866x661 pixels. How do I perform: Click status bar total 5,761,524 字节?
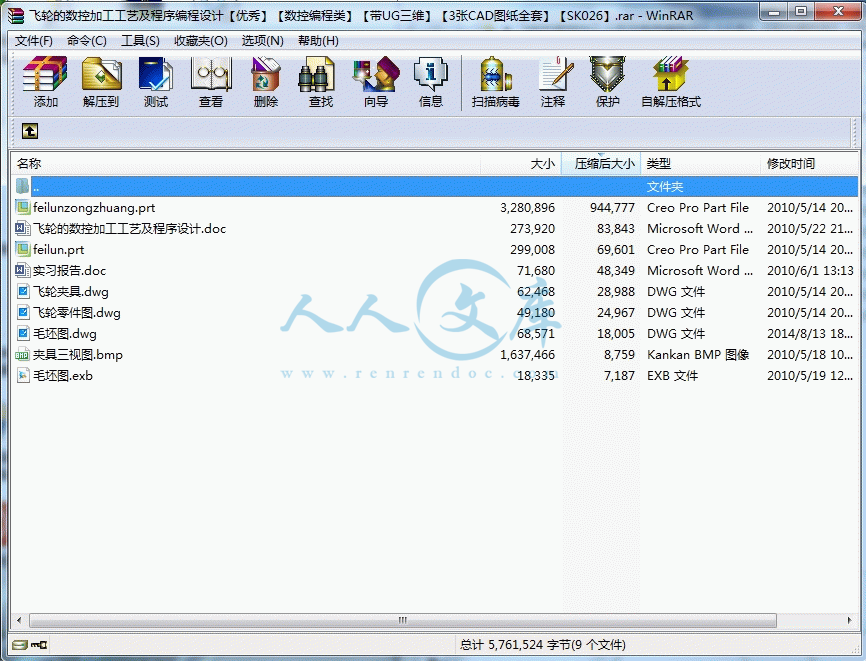coord(543,644)
